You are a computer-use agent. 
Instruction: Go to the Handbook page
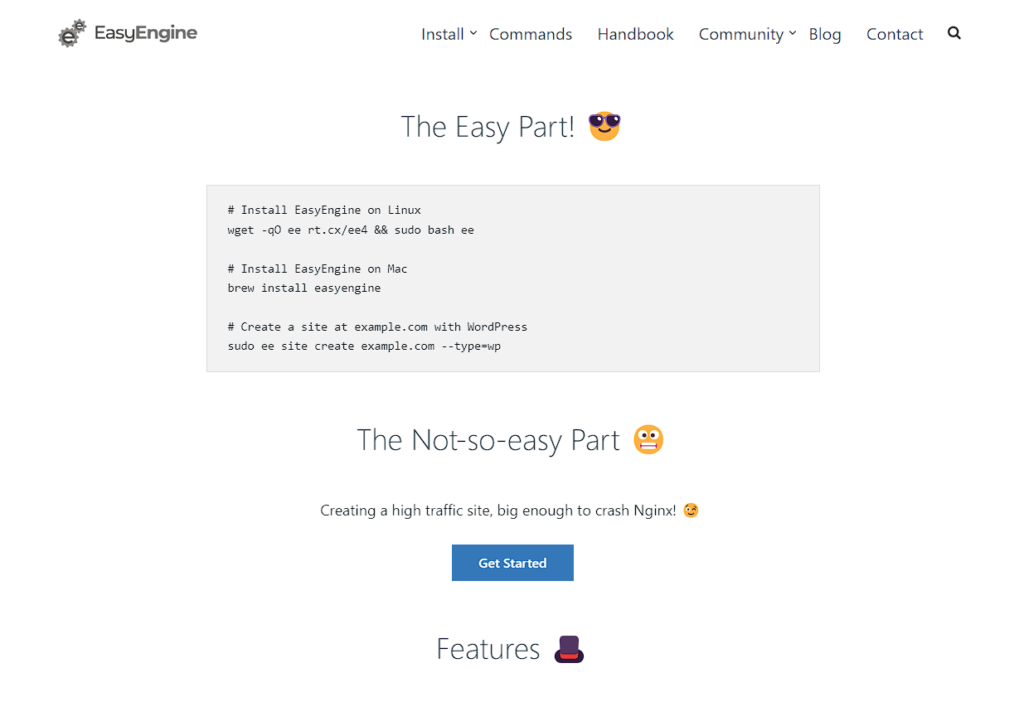pos(635,34)
